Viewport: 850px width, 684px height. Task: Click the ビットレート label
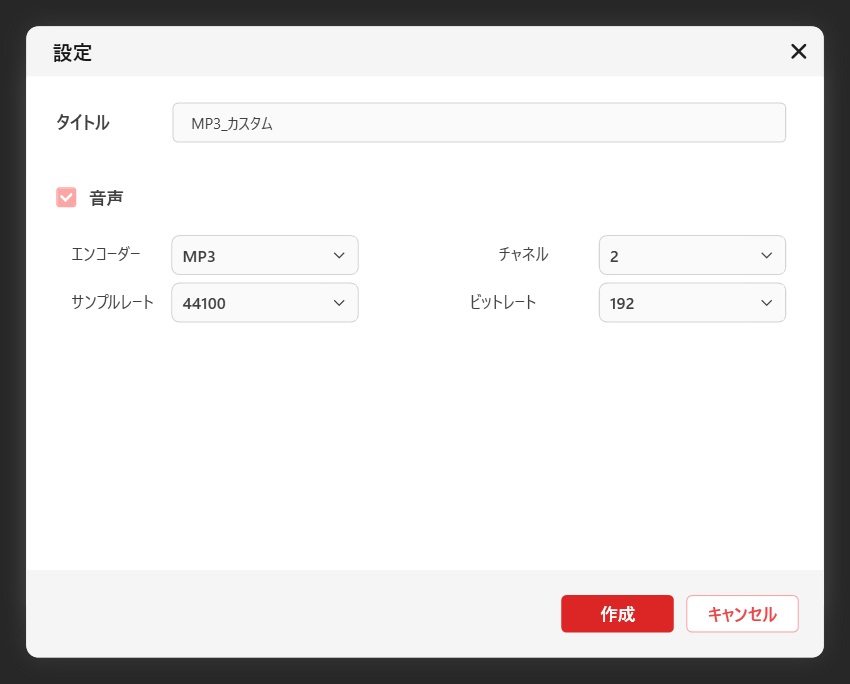pos(503,302)
